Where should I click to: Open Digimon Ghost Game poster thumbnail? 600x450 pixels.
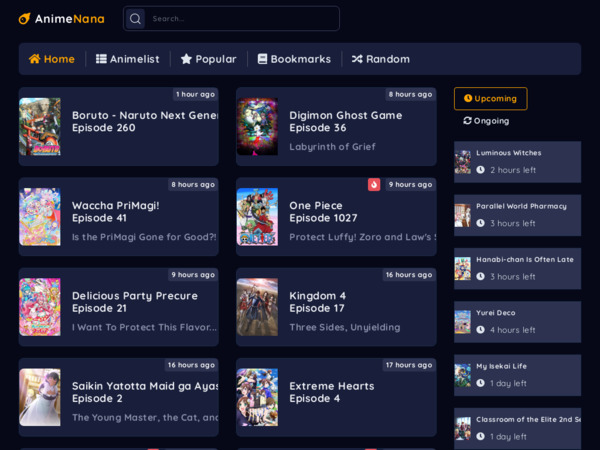coord(257,127)
